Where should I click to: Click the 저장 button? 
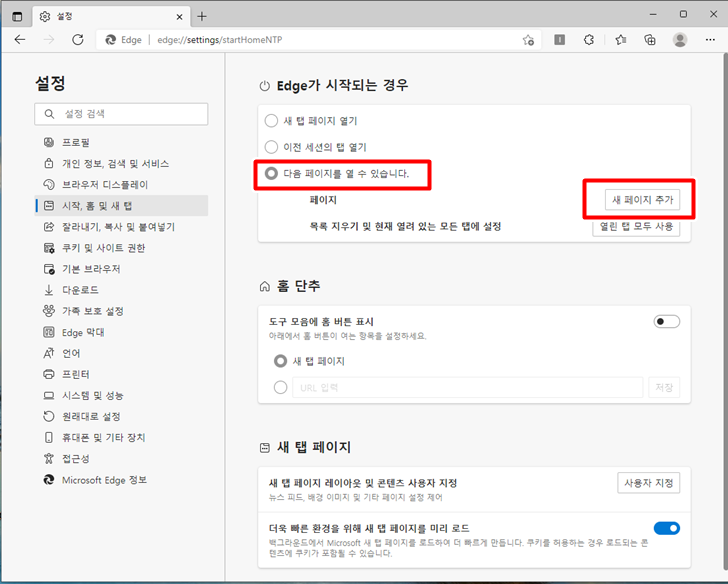tap(664, 387)
